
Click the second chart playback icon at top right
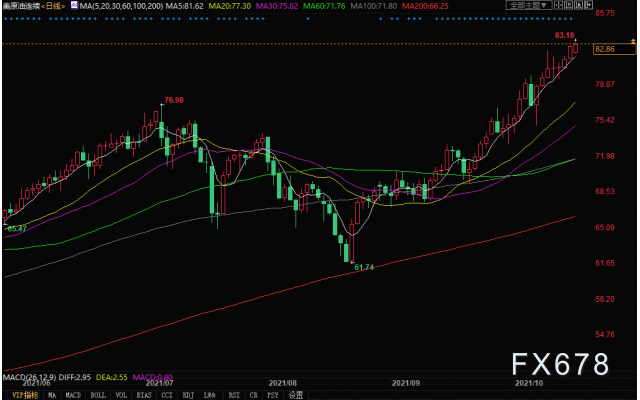(569, 5)
